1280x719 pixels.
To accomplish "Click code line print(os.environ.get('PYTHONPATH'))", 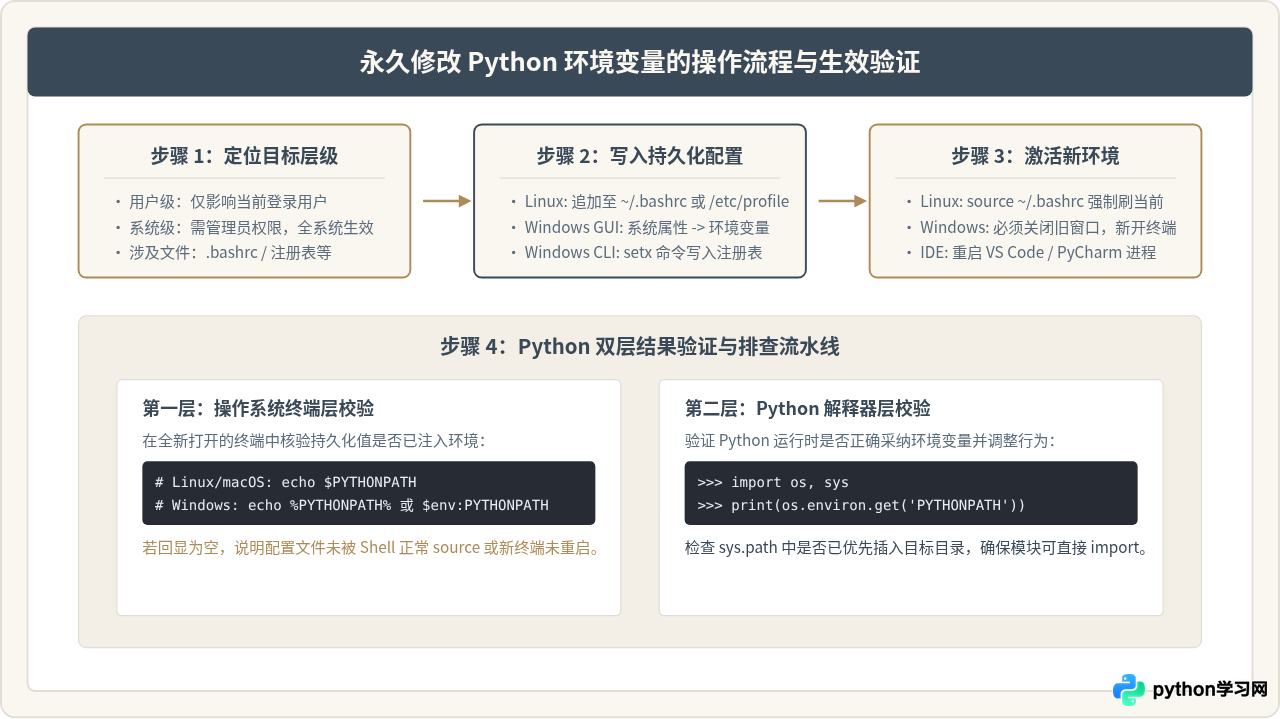I will click(861, 505).
